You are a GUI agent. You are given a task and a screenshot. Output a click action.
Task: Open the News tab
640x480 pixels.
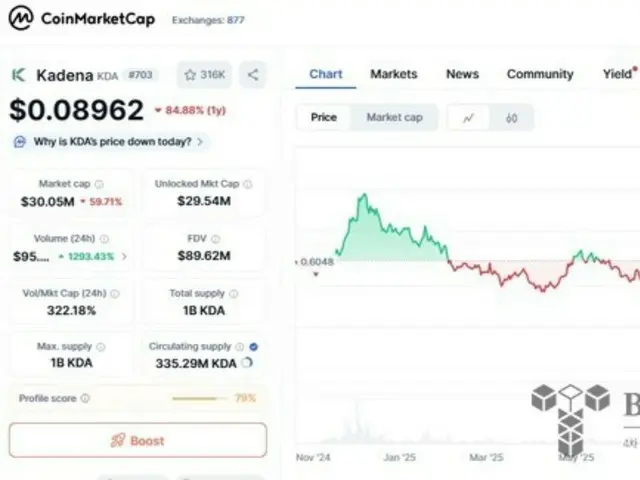tap(462, 74)
